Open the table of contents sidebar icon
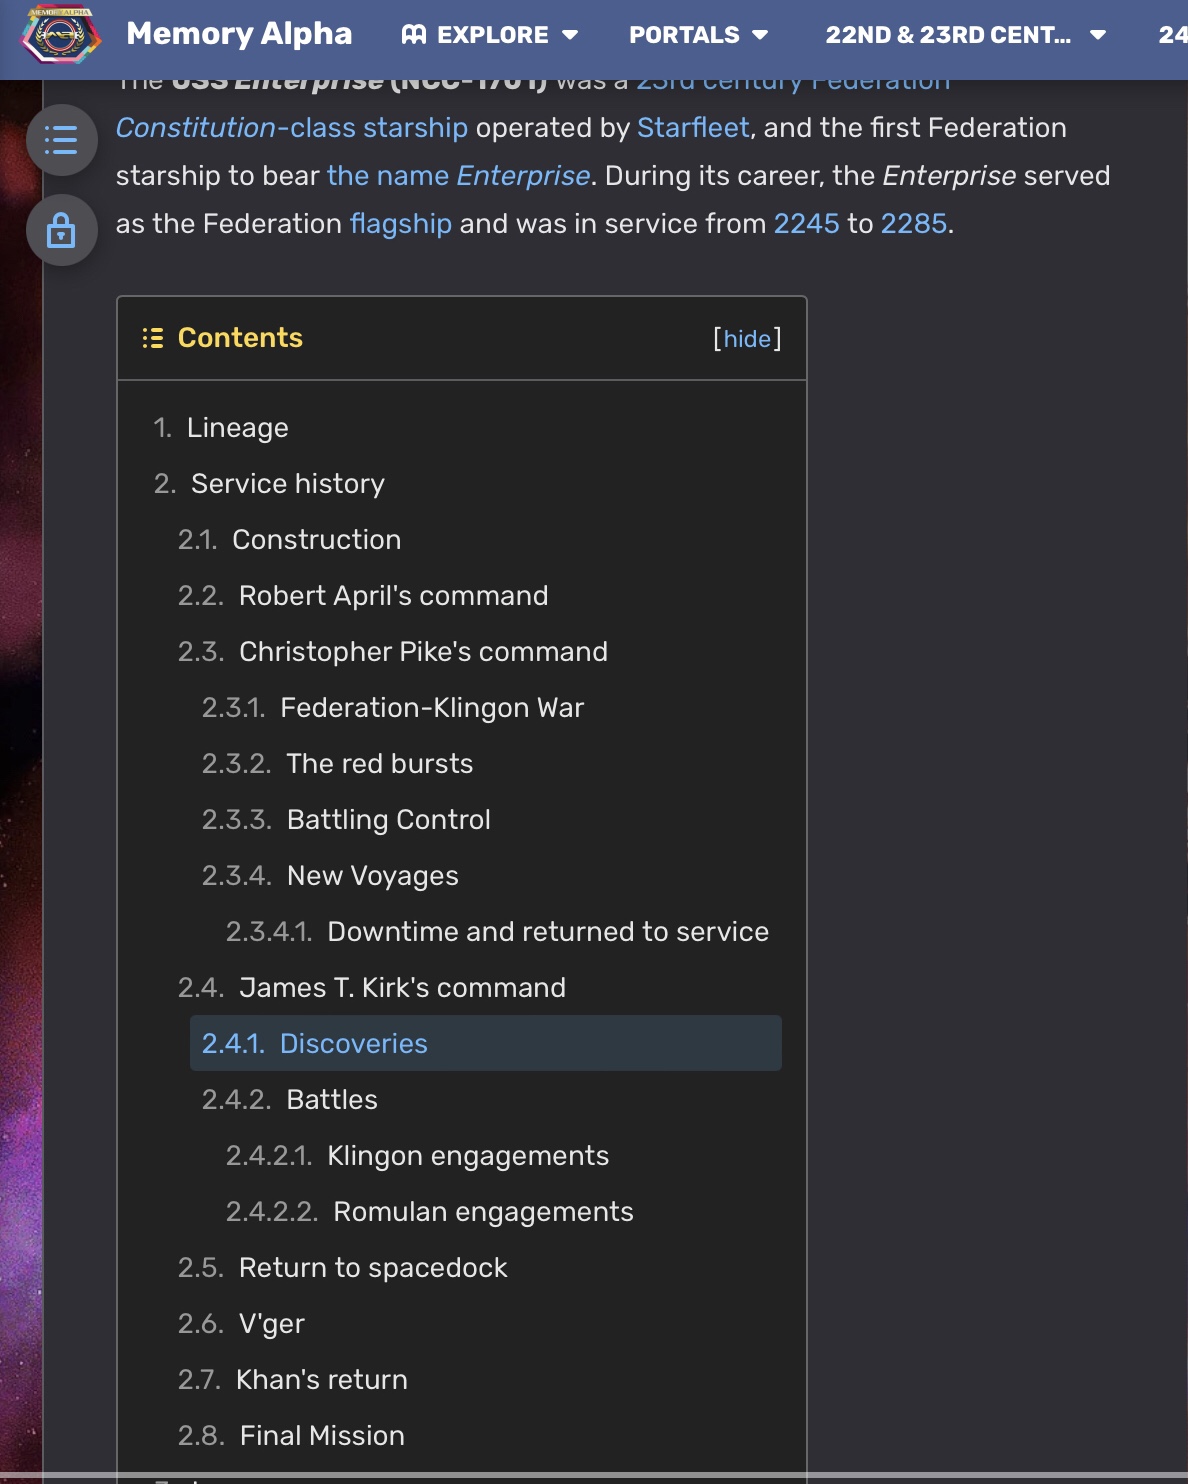Viewport: 1188px width, 1484px height. (x=62, y=140)
